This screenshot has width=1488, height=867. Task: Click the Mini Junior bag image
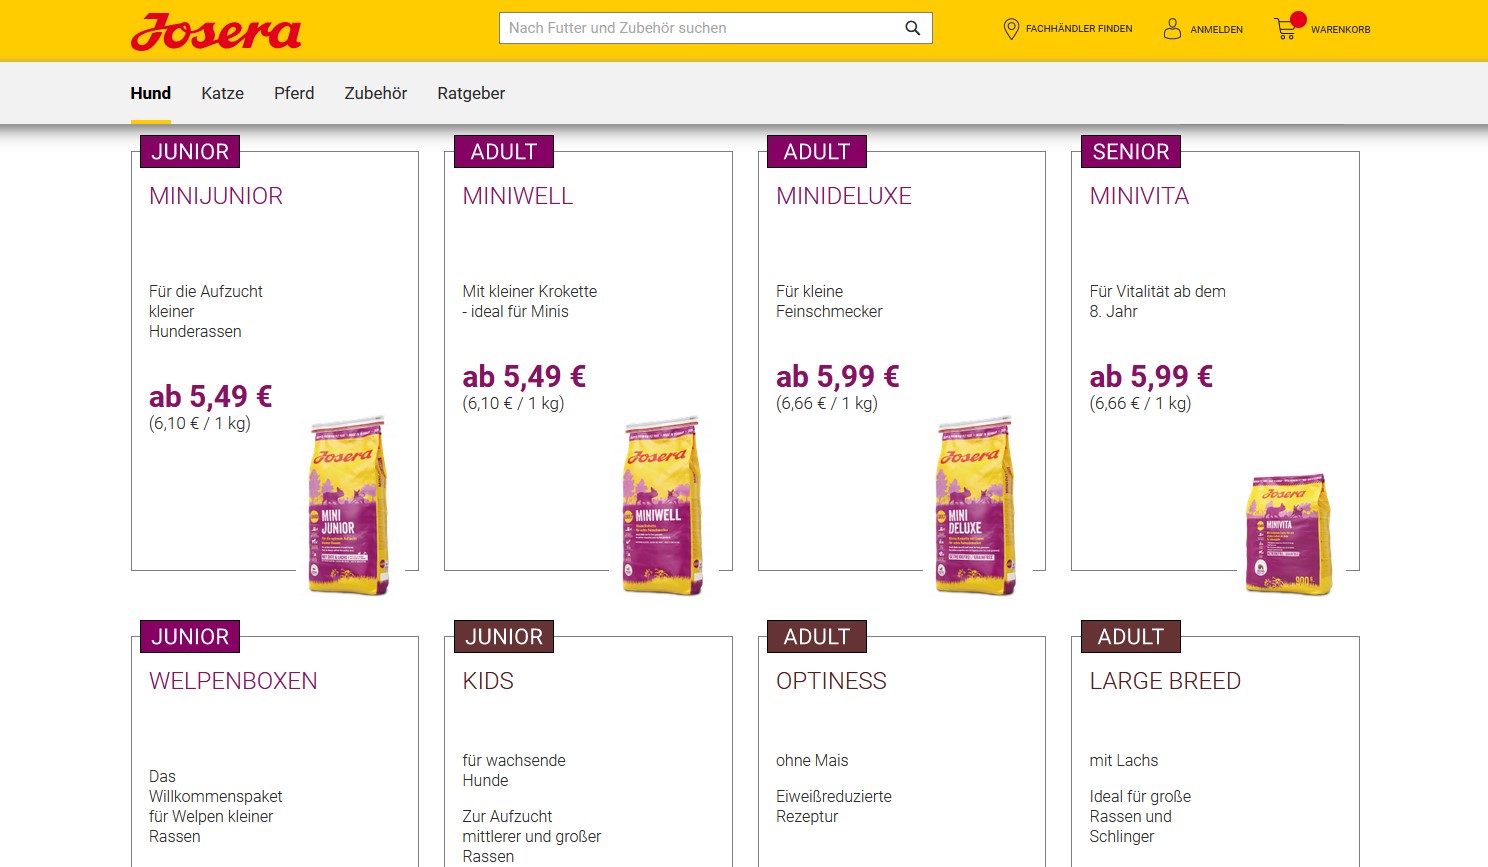tap(347, 505)
